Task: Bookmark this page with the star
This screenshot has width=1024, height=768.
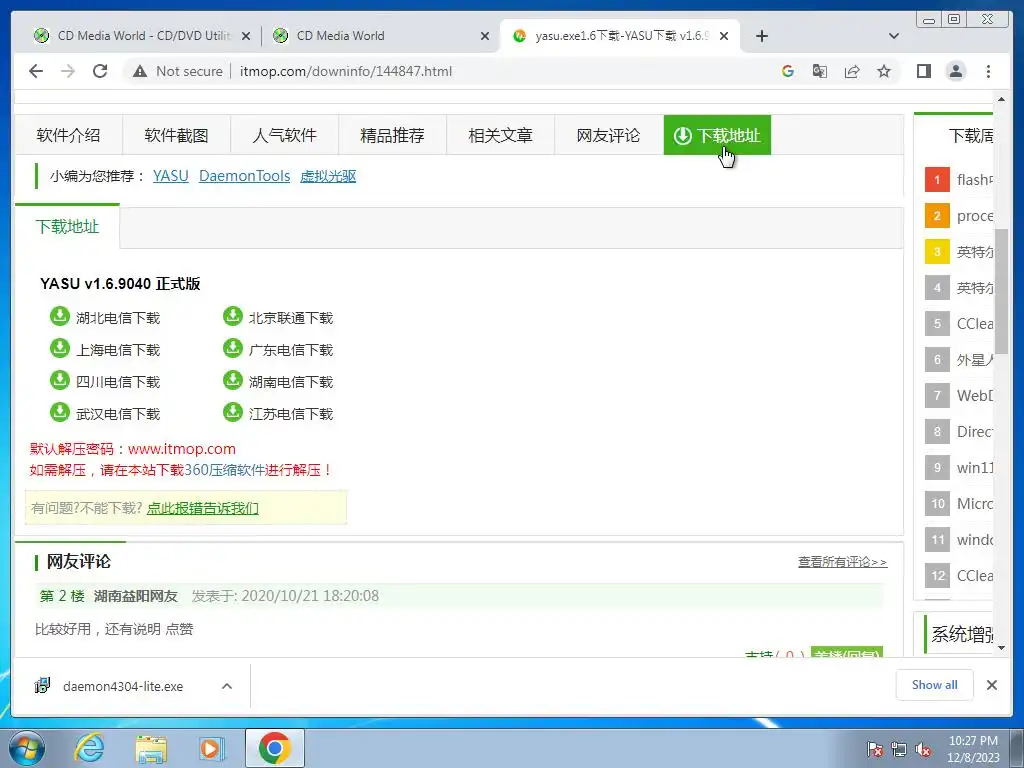Action: 884,71
